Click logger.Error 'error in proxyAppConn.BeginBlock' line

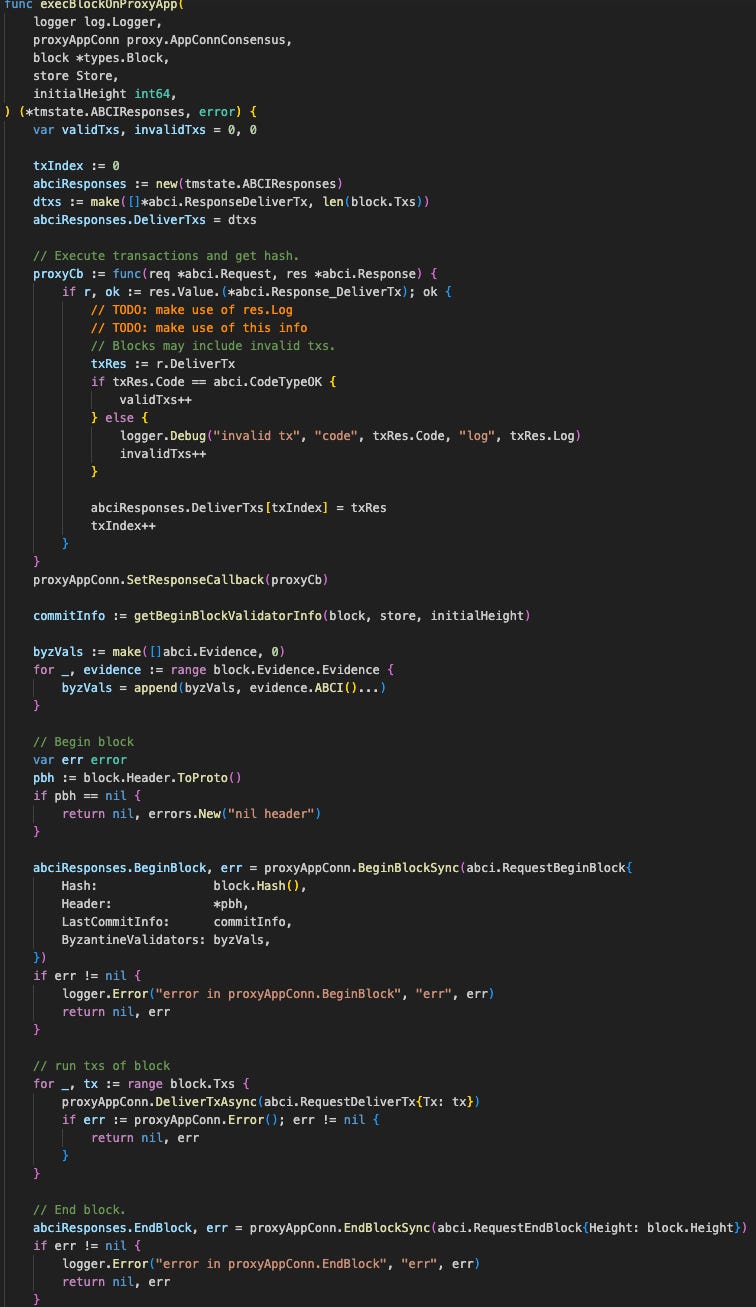point(278,993)
